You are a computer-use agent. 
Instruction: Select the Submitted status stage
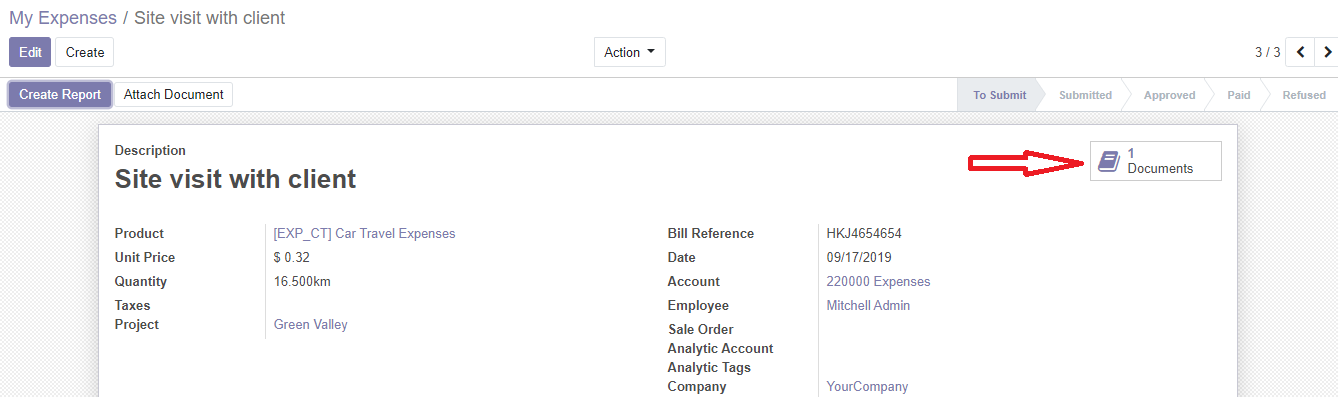click(1085, 95)
